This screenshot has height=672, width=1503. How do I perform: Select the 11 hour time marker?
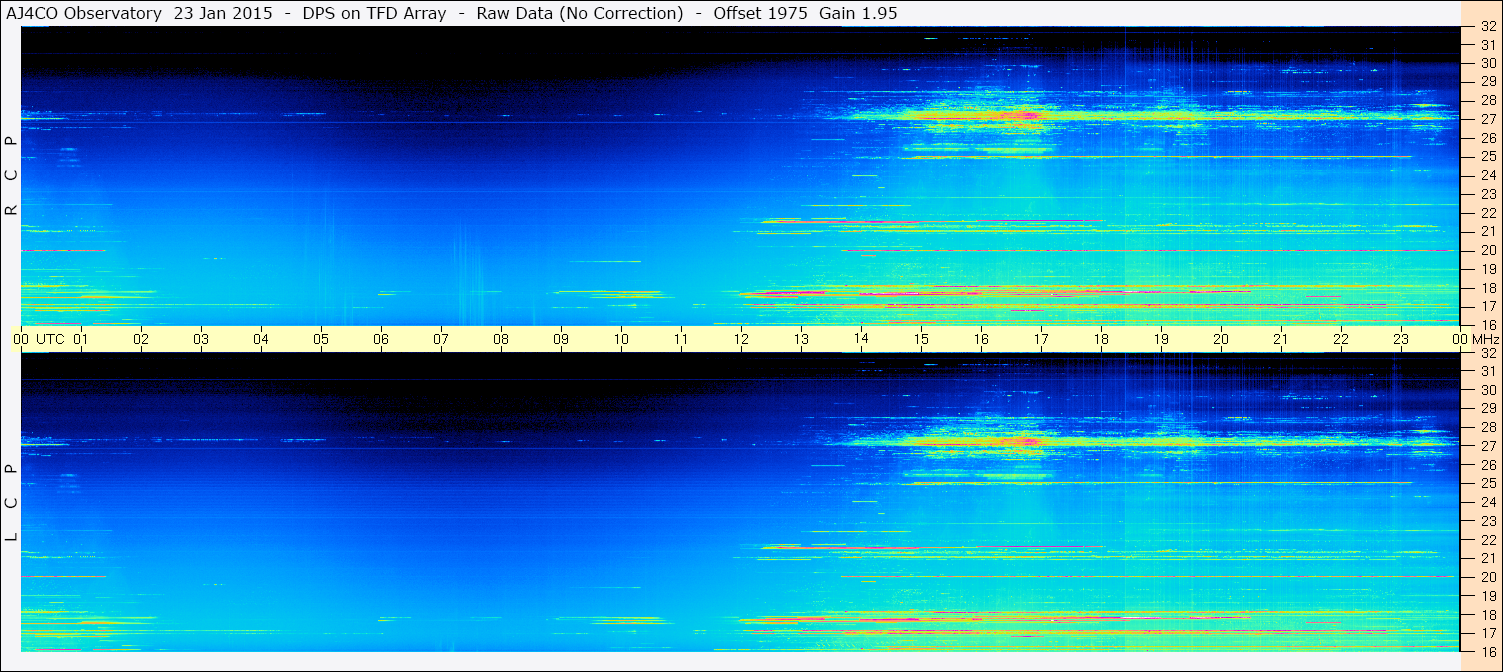tap(681, 339)
